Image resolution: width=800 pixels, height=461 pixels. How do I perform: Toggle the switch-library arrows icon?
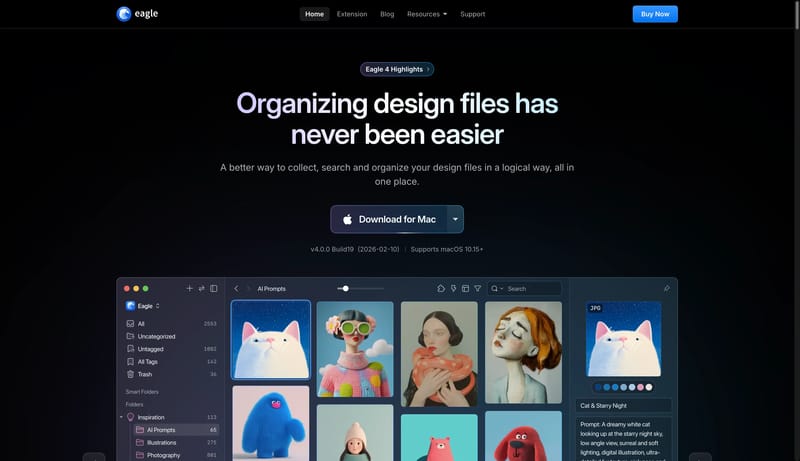(x=202, y=288)
